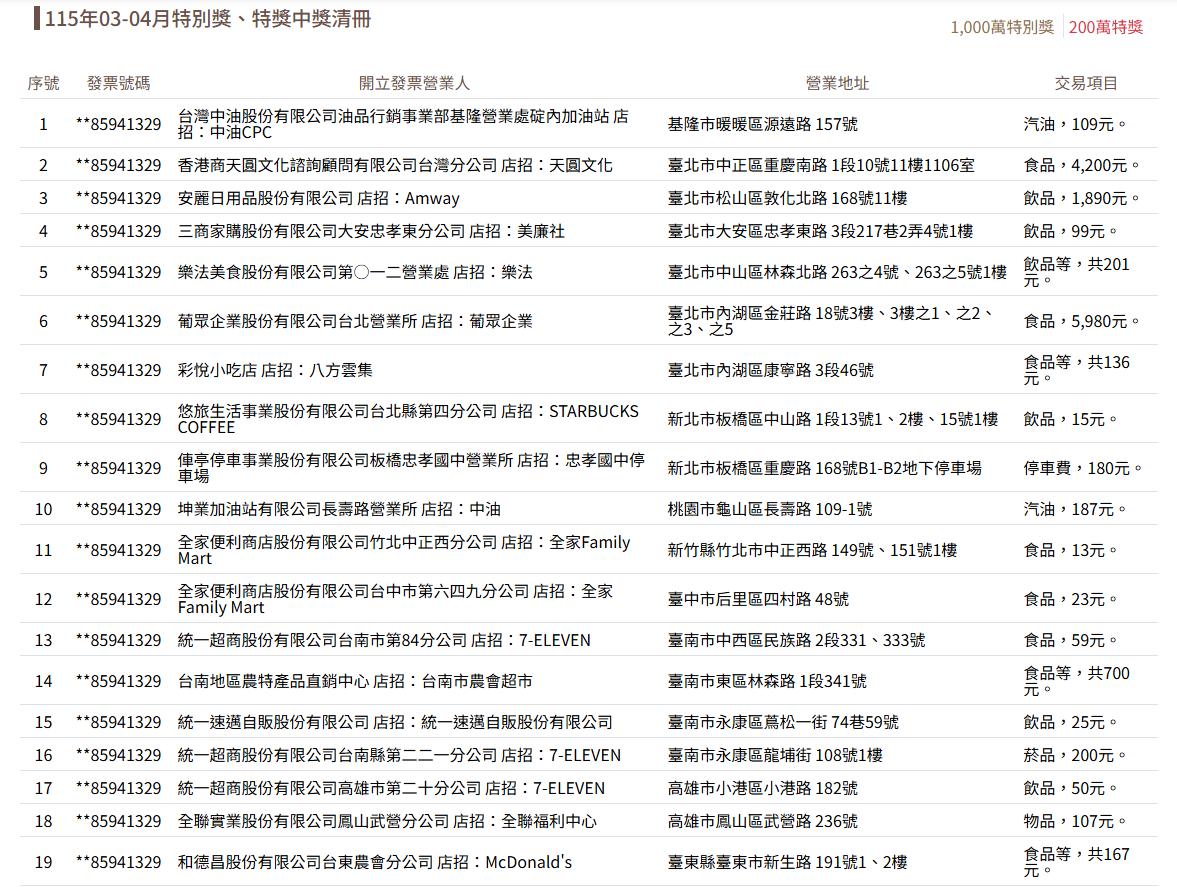Select the page title 115年03-04月特別獎、特獎中獎清冊

tap(208, 19)
